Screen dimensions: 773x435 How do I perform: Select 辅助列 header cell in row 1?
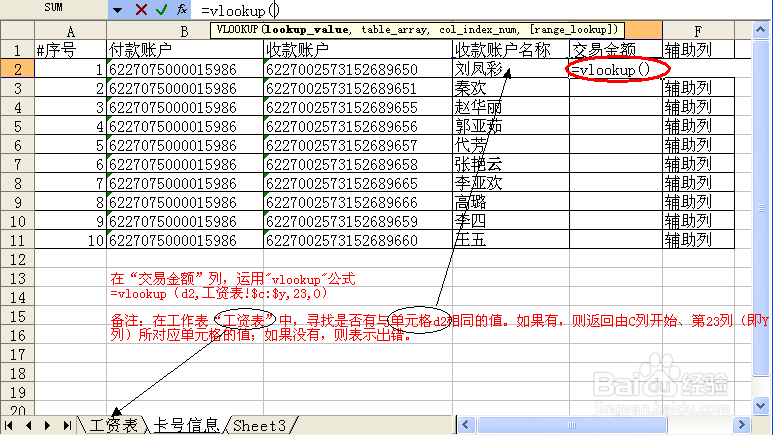point(698,50)
